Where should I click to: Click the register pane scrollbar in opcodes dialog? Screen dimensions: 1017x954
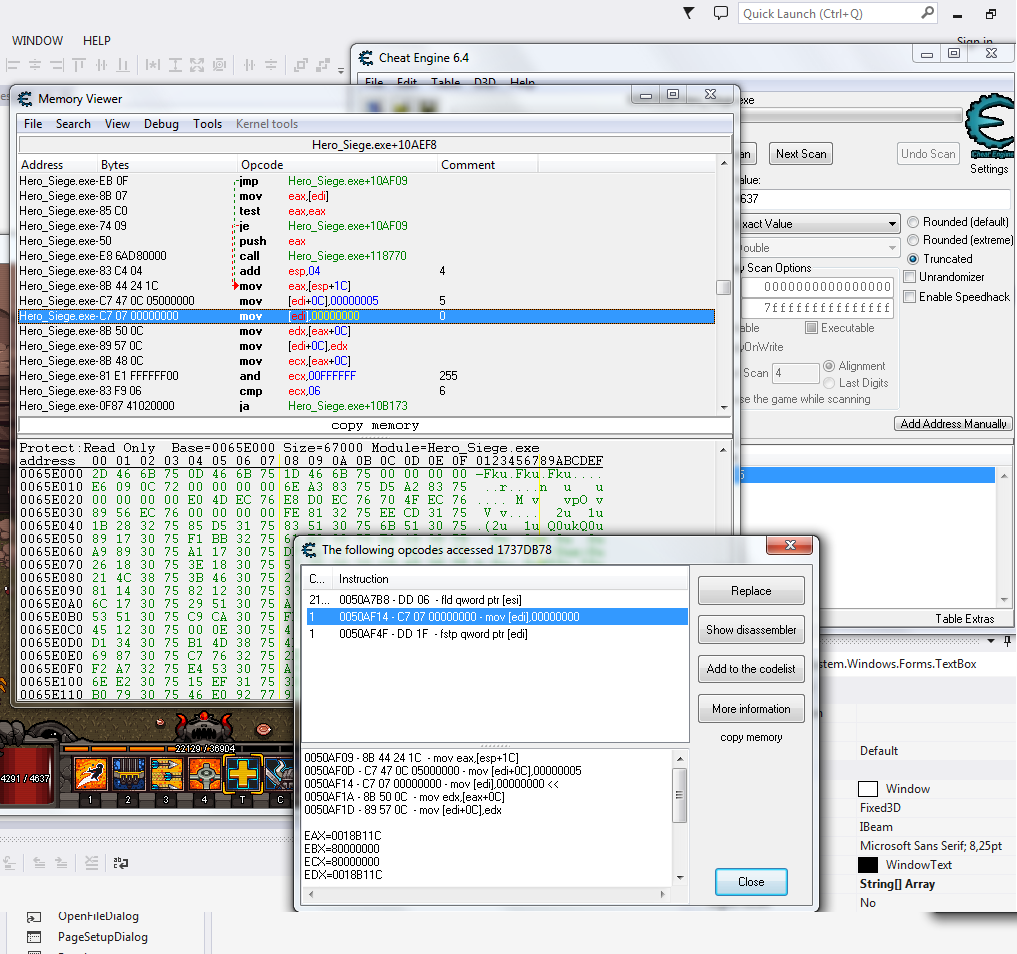tap(679, 794)
